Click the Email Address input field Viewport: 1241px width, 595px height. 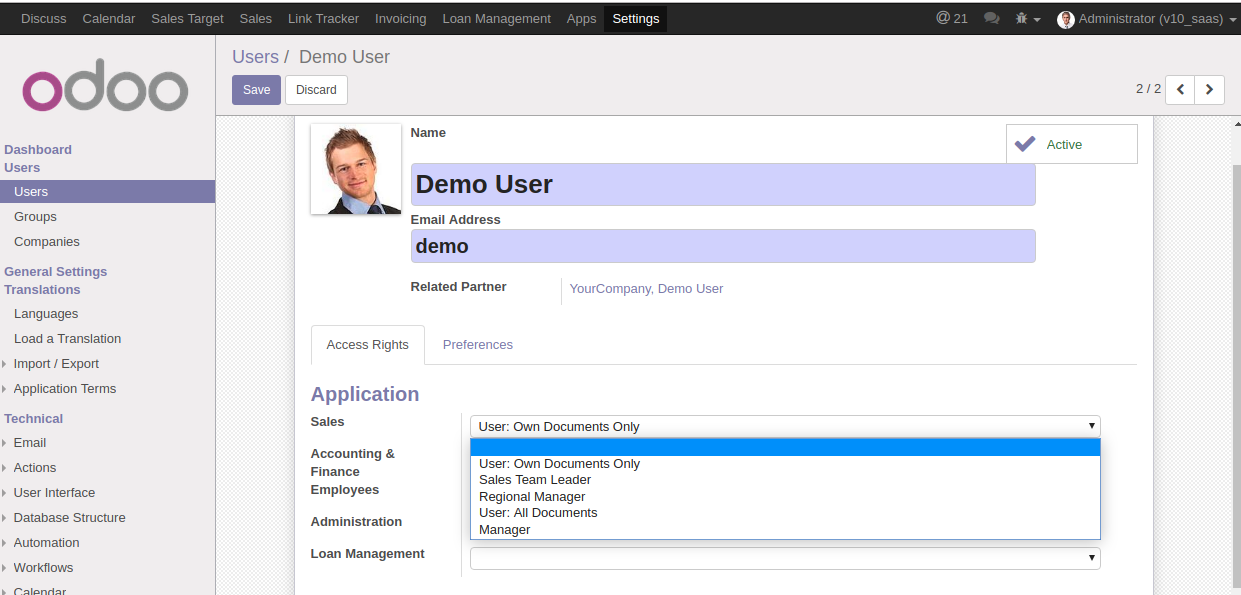722,246
